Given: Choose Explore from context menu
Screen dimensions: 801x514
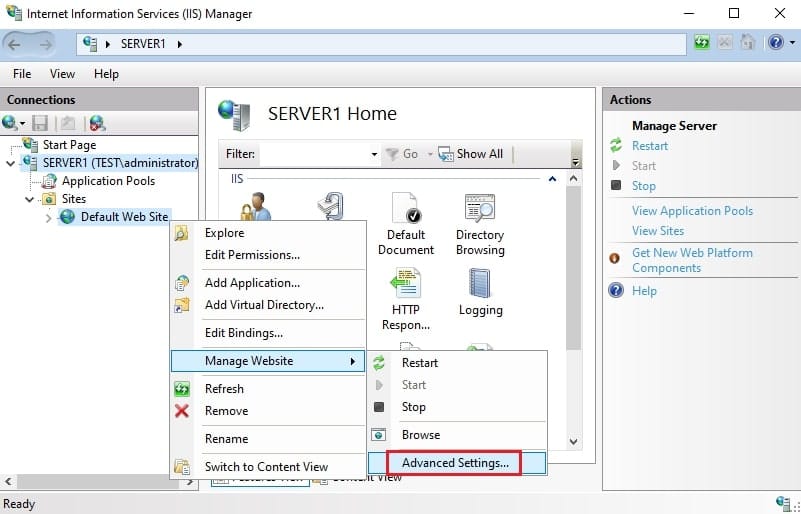Looking at the screenshot, I should point(268,233).
